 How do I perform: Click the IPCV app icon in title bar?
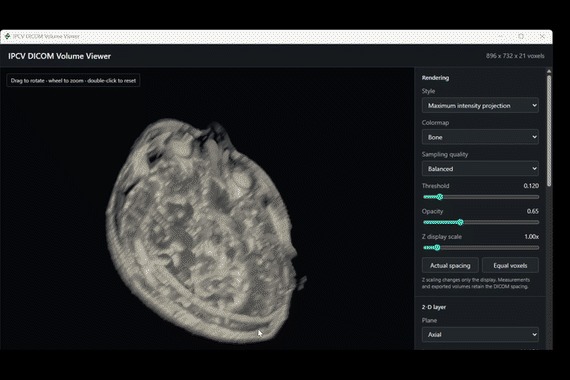[x=7, y=36]
